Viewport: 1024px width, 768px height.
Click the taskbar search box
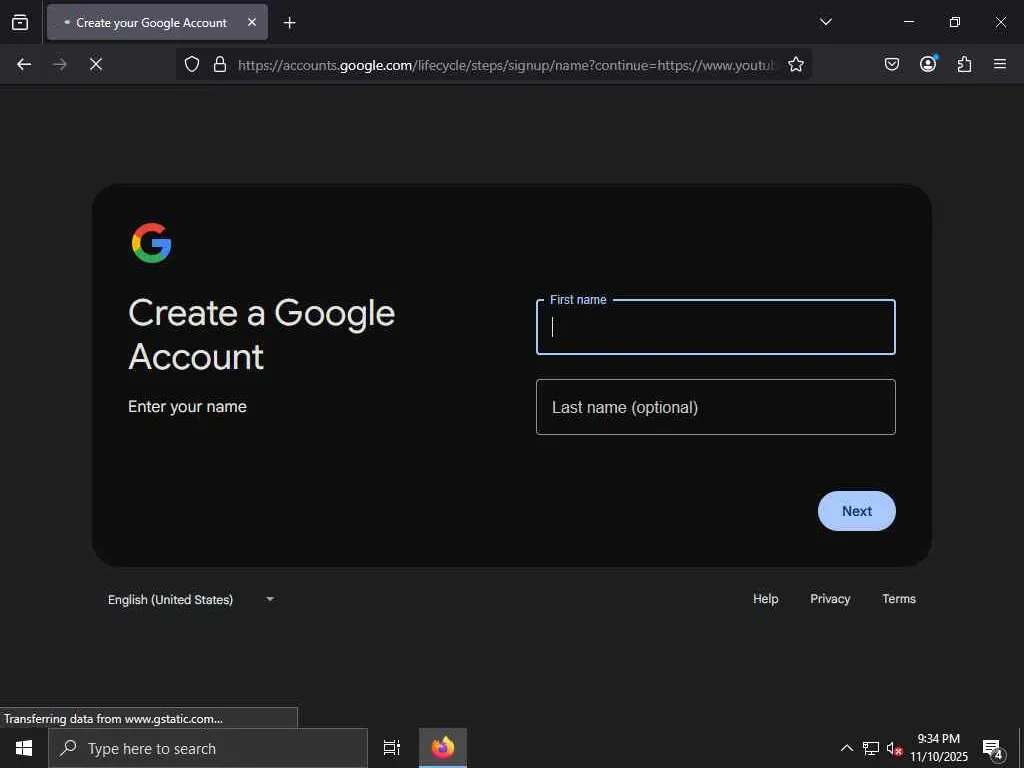pyautogui.click(x=208, y=748)
